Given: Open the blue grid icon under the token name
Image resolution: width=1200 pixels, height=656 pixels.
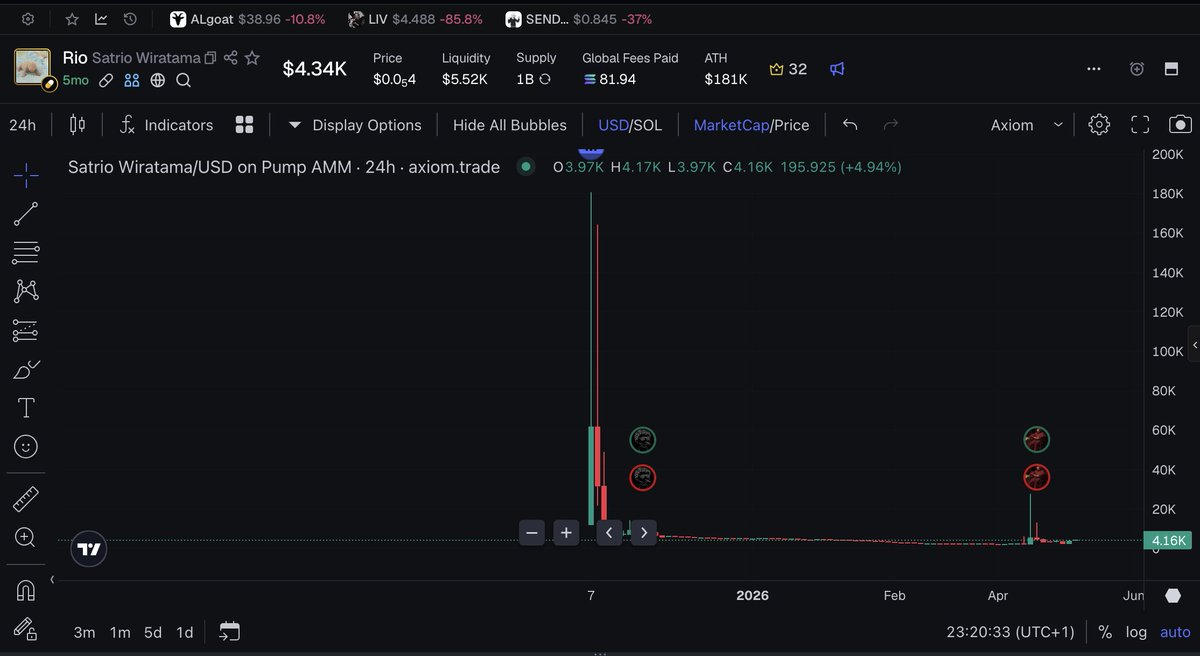Looking at the screenshot, I should 132,80.
